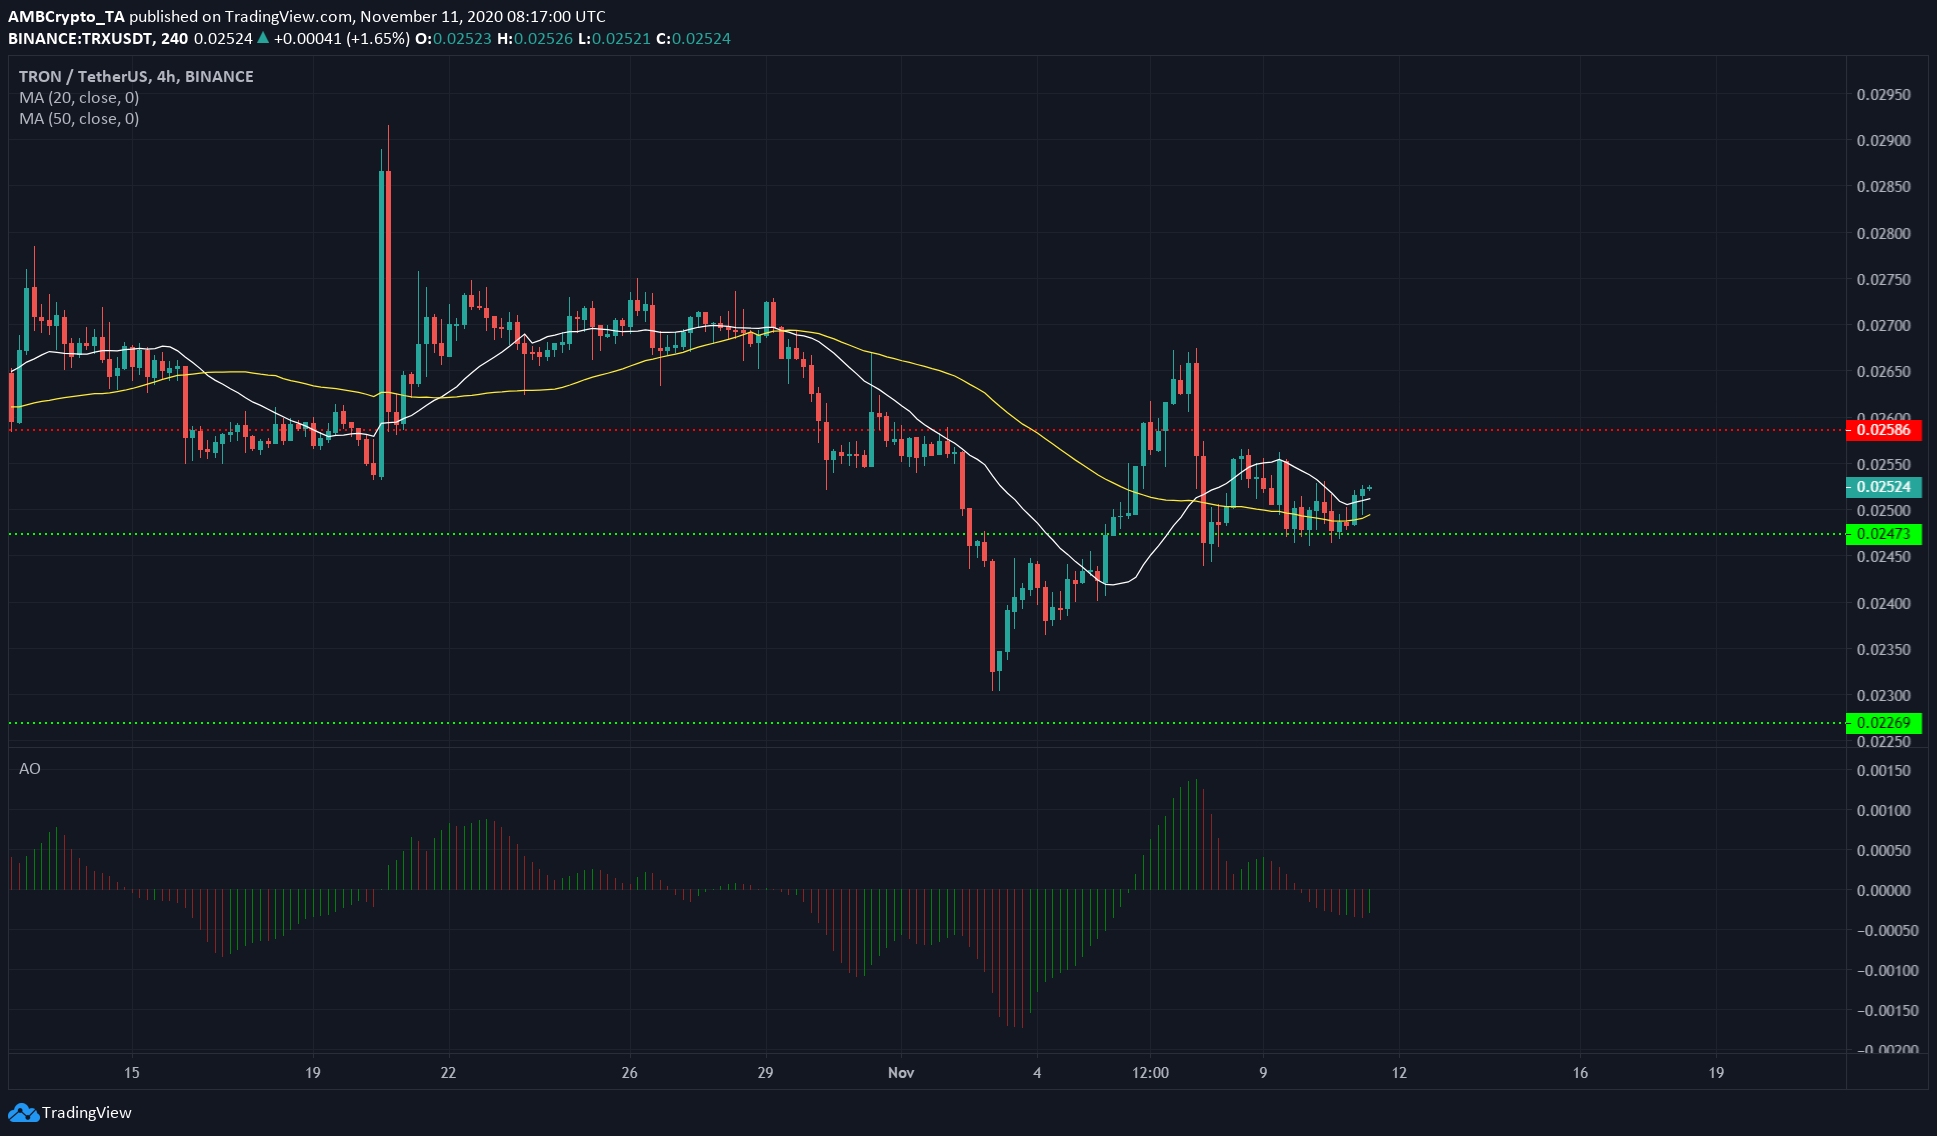Image resolution: width=1937 pixels, height=1136 pixels.
Task: Click the 0.02300 price axis tick
Action: 1883,695
